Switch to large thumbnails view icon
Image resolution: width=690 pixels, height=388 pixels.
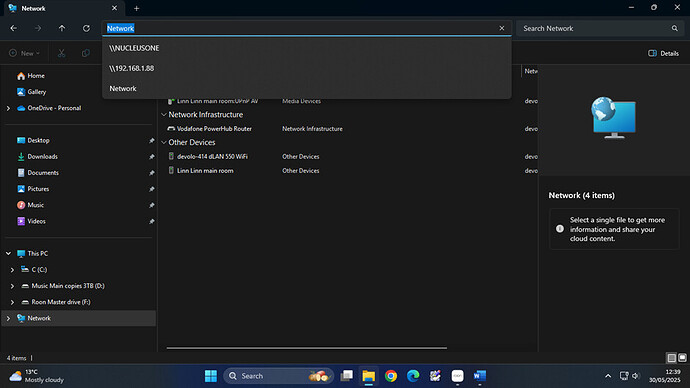point(682,358)
